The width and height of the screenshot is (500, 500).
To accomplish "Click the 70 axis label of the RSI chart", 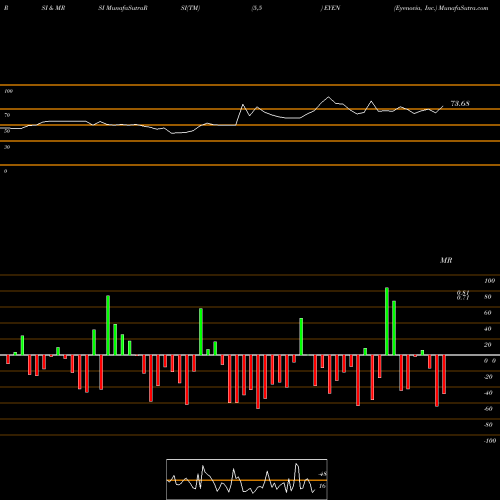I will tap(7, 115).
